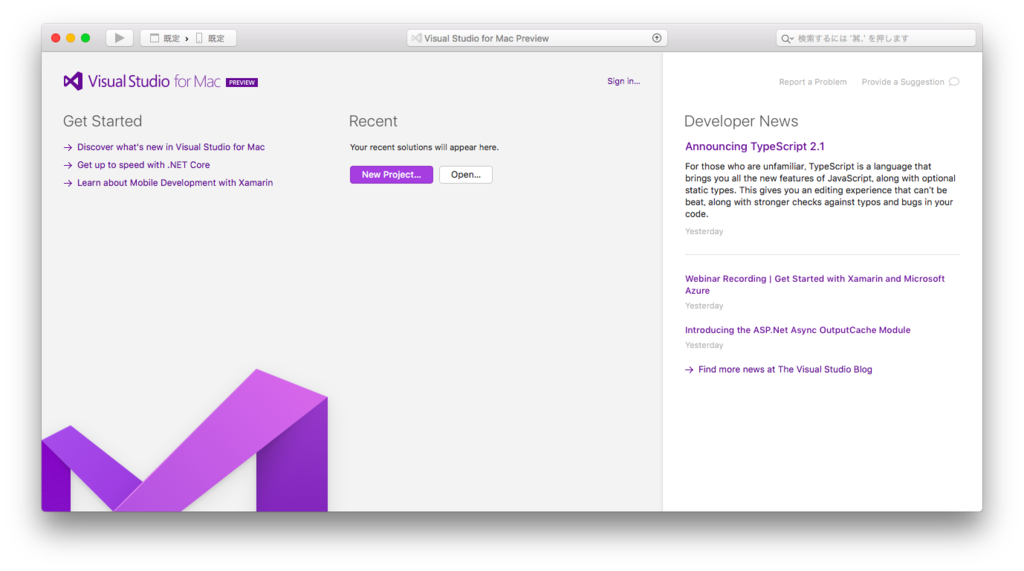Click the Visual Studio logo in the status bar
The image size is (1024, 571).
[x=416, y=38]
